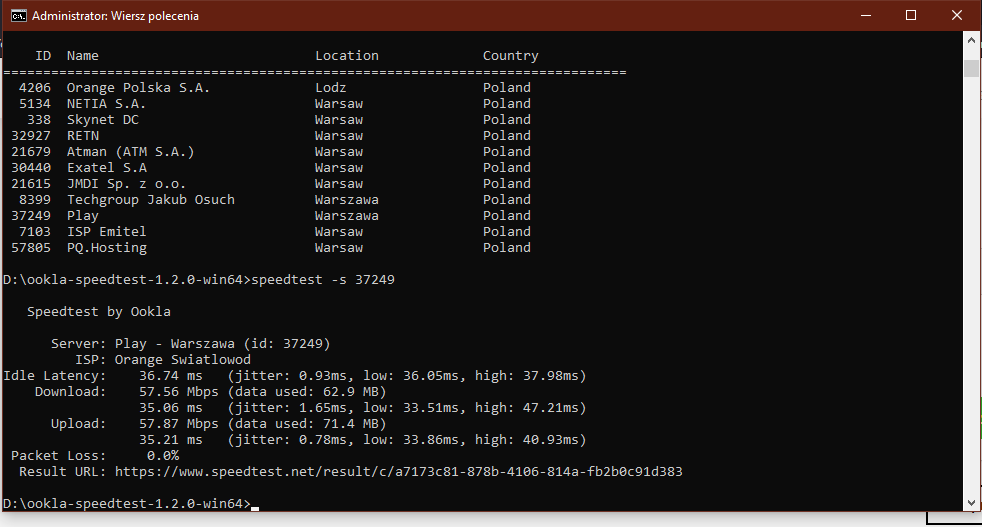This screenshot has height=527, width=982.
Task: Click the download speed '57.56 Mbps'
Action: (178, 392)
